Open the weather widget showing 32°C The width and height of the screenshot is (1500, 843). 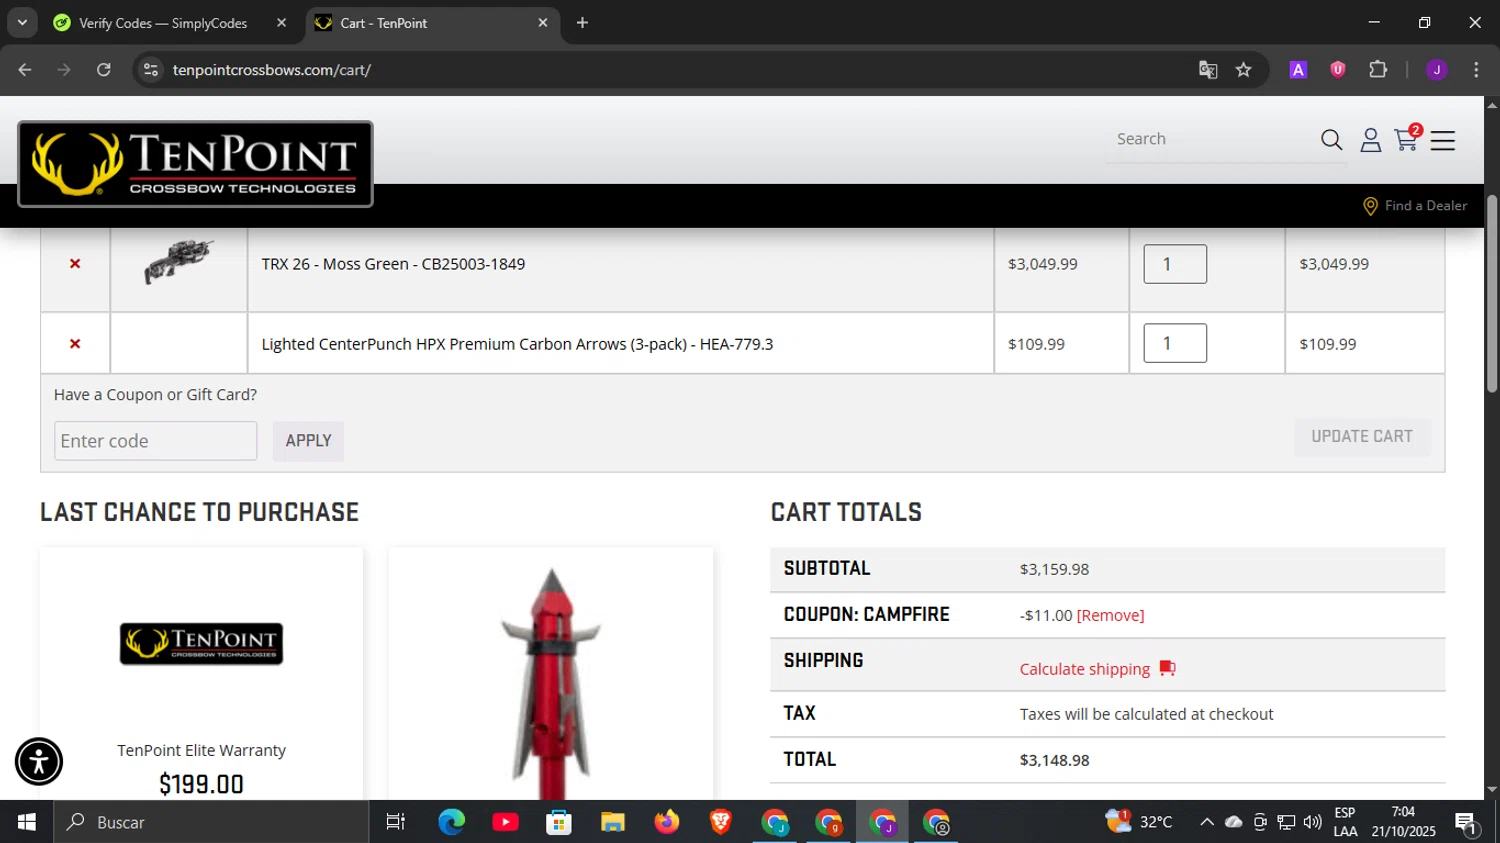coord(1140,822)
